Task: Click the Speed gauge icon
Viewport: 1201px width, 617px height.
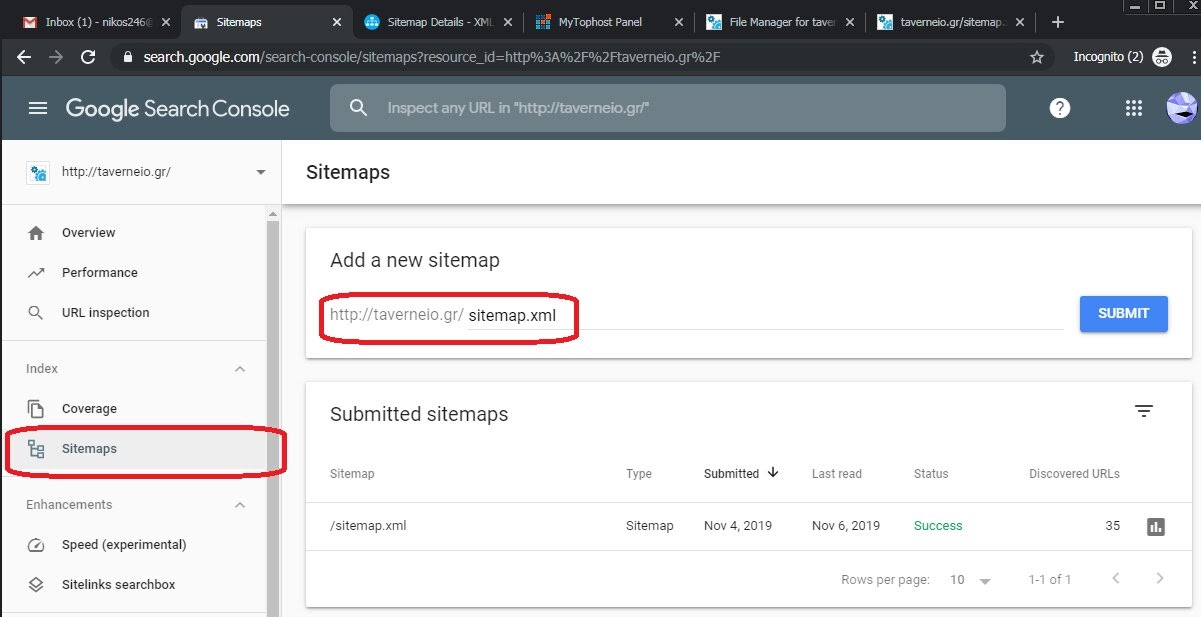Action: pyautogui.click(x=36, y=545)
